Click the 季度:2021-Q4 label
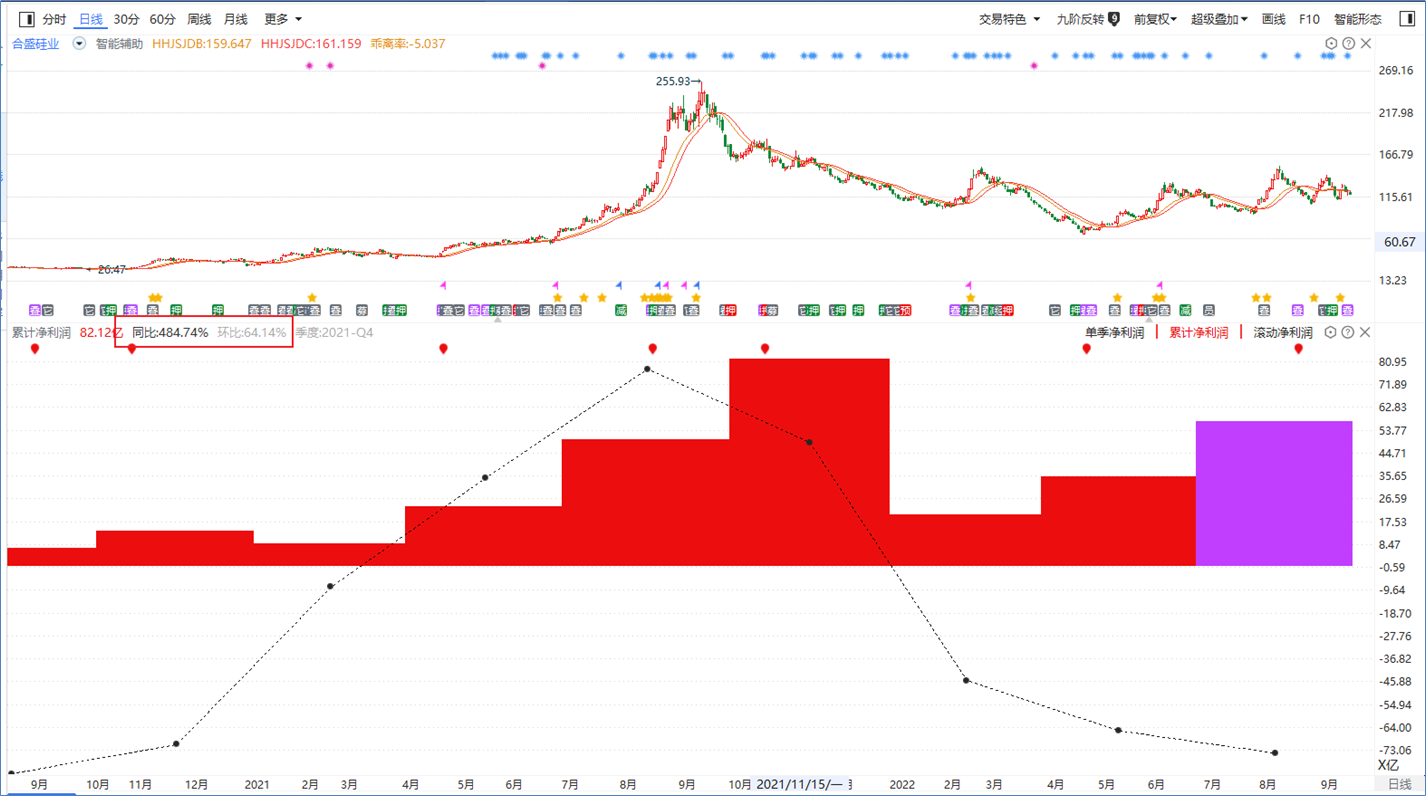1426x796 pixels. [334, 332]
